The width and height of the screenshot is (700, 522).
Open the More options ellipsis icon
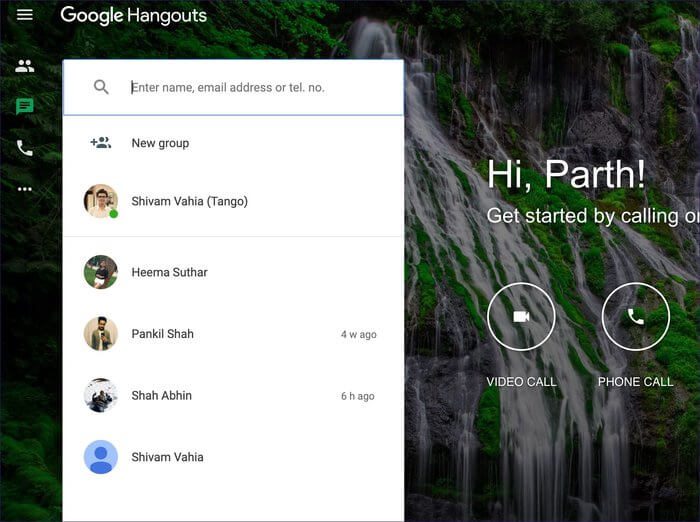[x=25, y=189]
